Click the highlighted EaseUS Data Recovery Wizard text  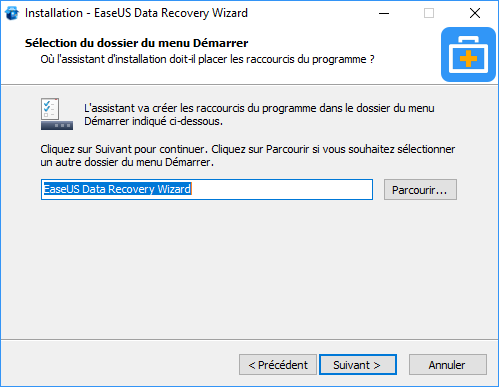pos(117,189)
